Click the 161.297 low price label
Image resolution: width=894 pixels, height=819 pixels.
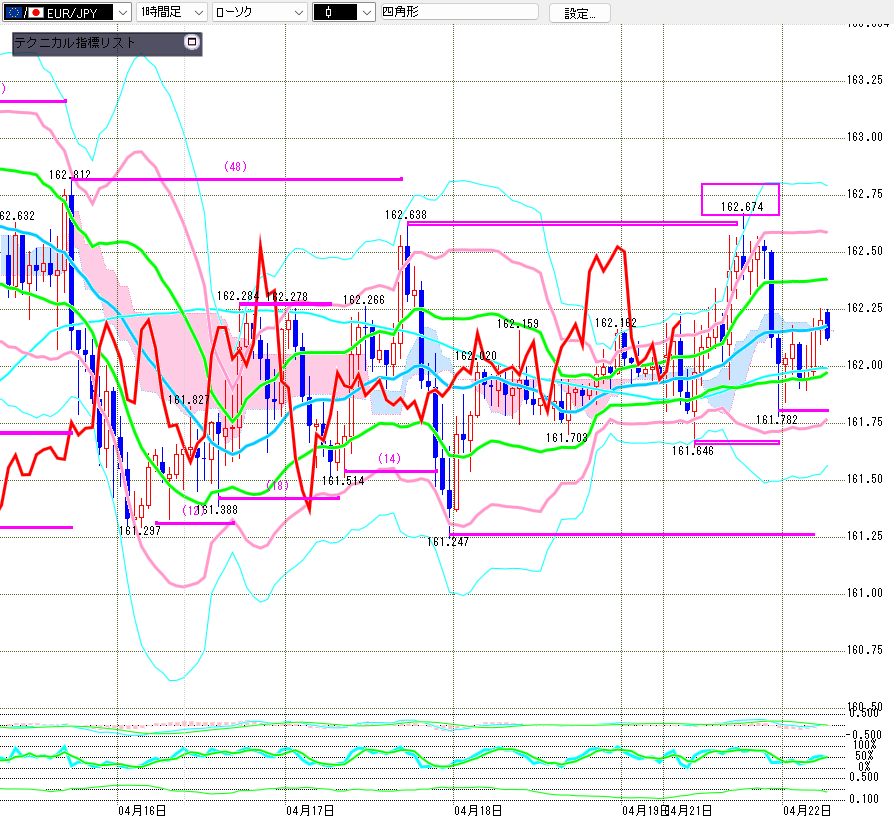tap(140, 531)
